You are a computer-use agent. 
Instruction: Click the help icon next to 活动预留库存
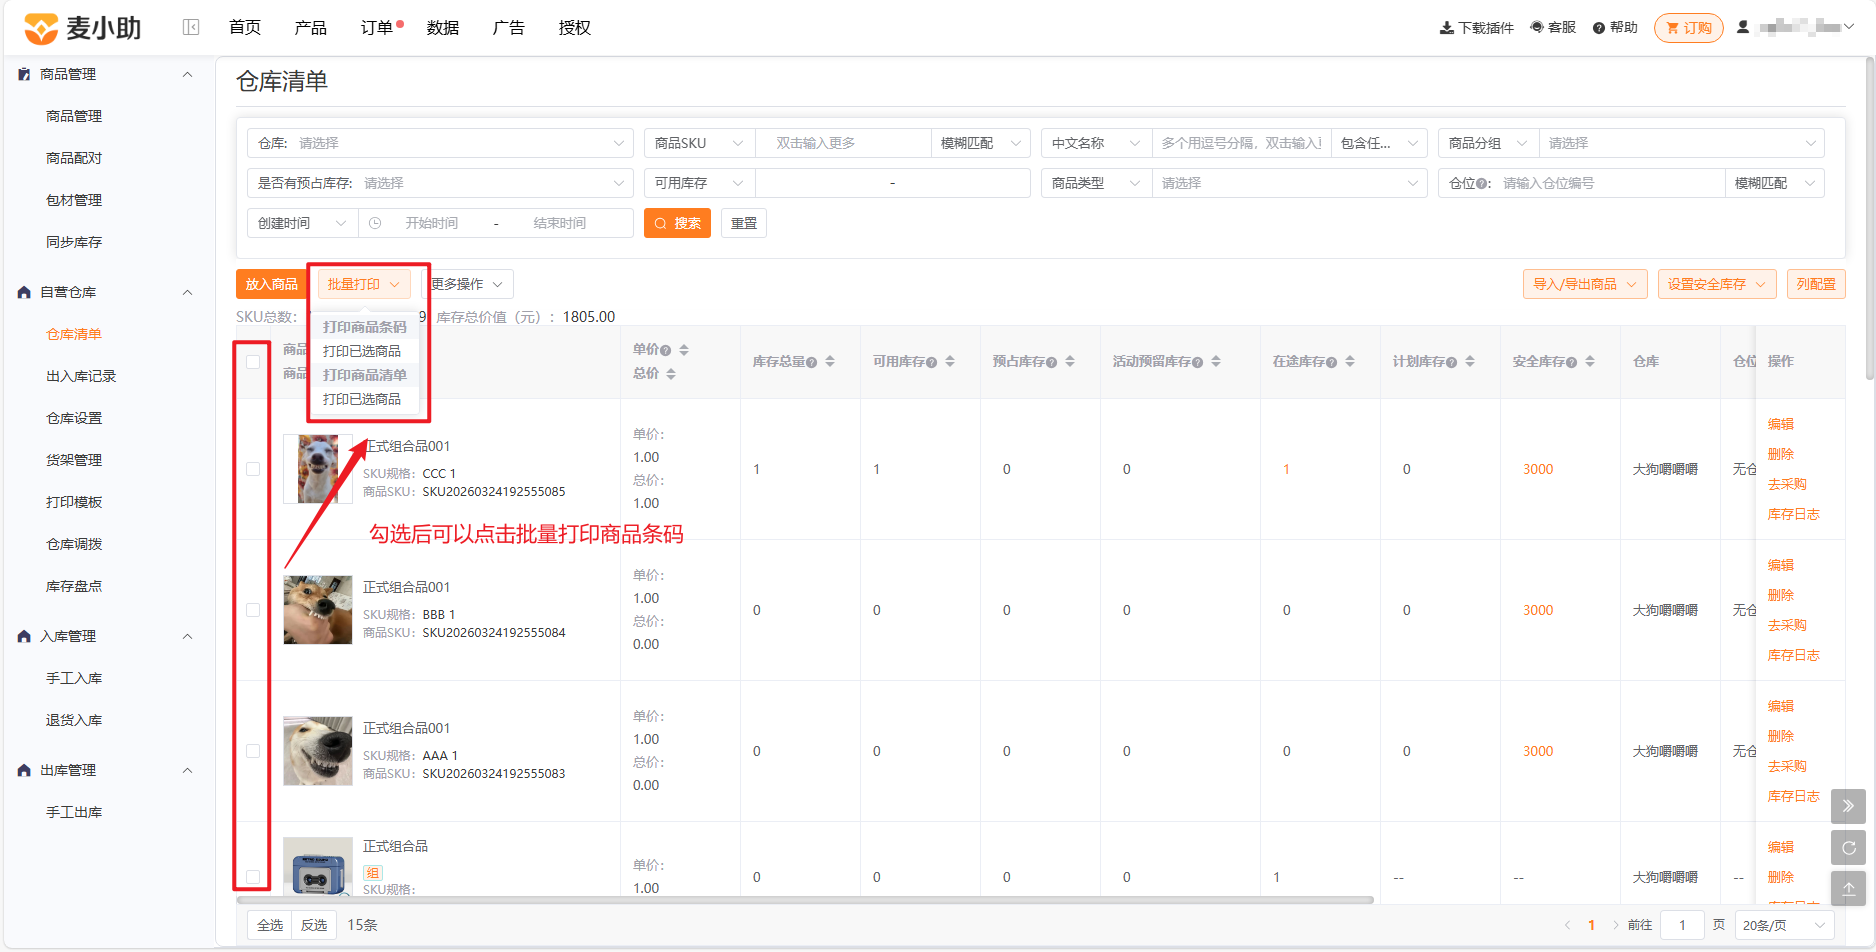[1197, 362]
